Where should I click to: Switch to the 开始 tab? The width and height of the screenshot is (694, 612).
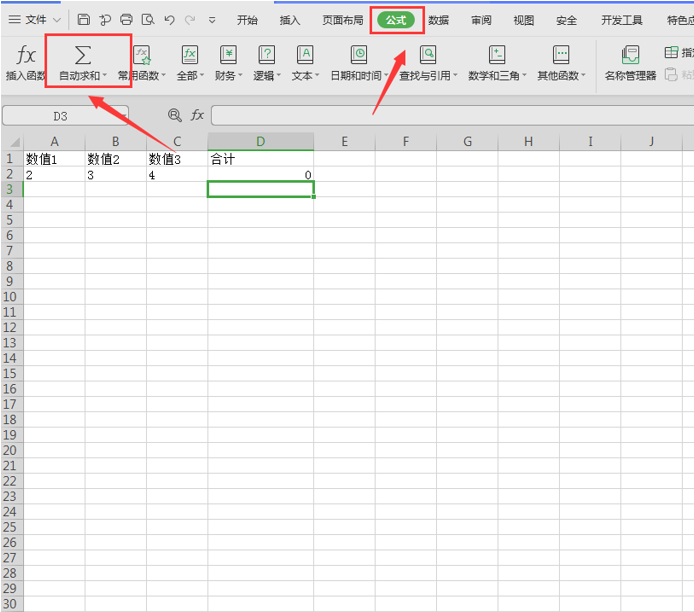coord(247,20)
